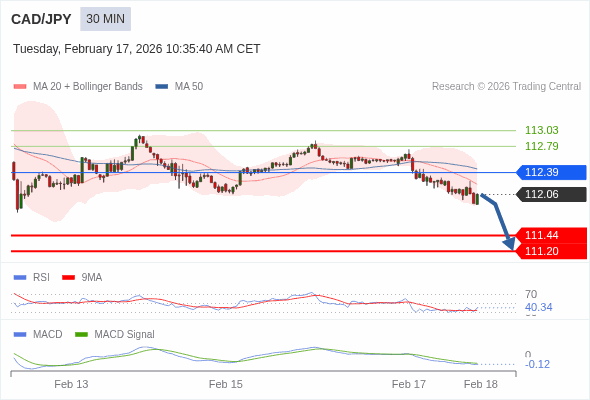Click the CAD/JPY pair title
The width and height of the screenshot is (590, 400).
(41, 19)
